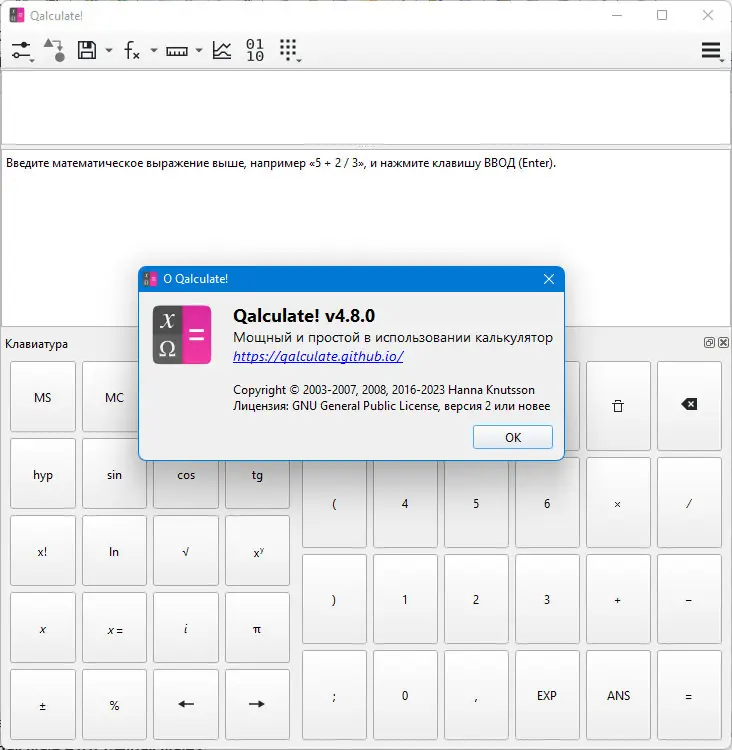Click the EXP key
This screenshot has height=750, width=732.
click(547, 695)
